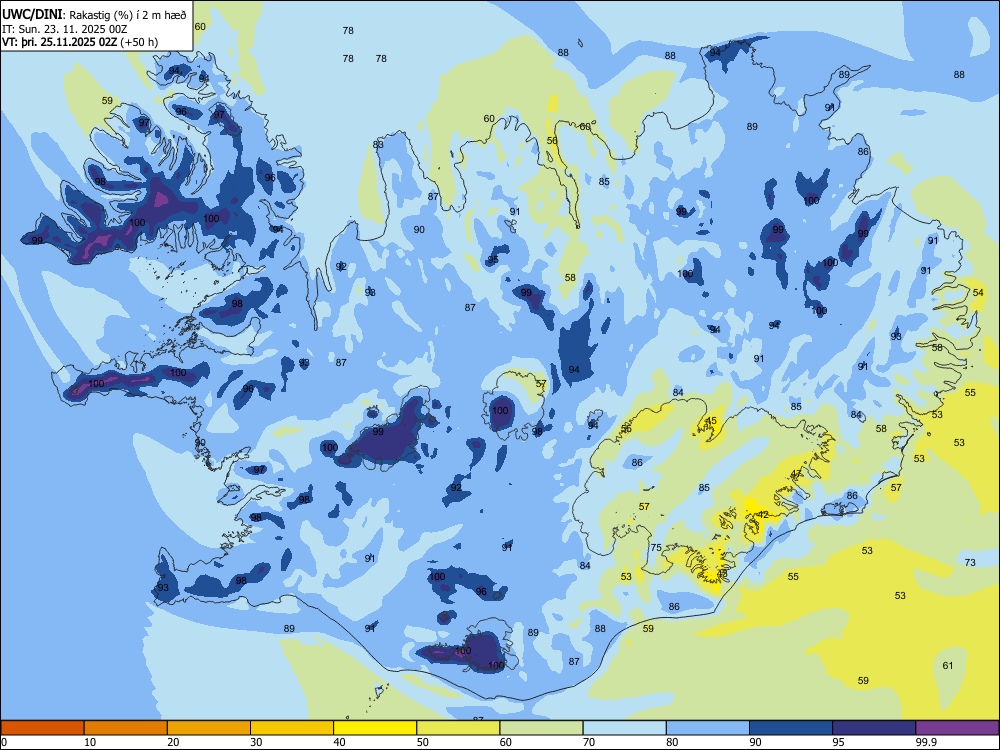Click the '99.9' legend scale label
Viewport: 1000px width, 750px height.
[925, 742]
